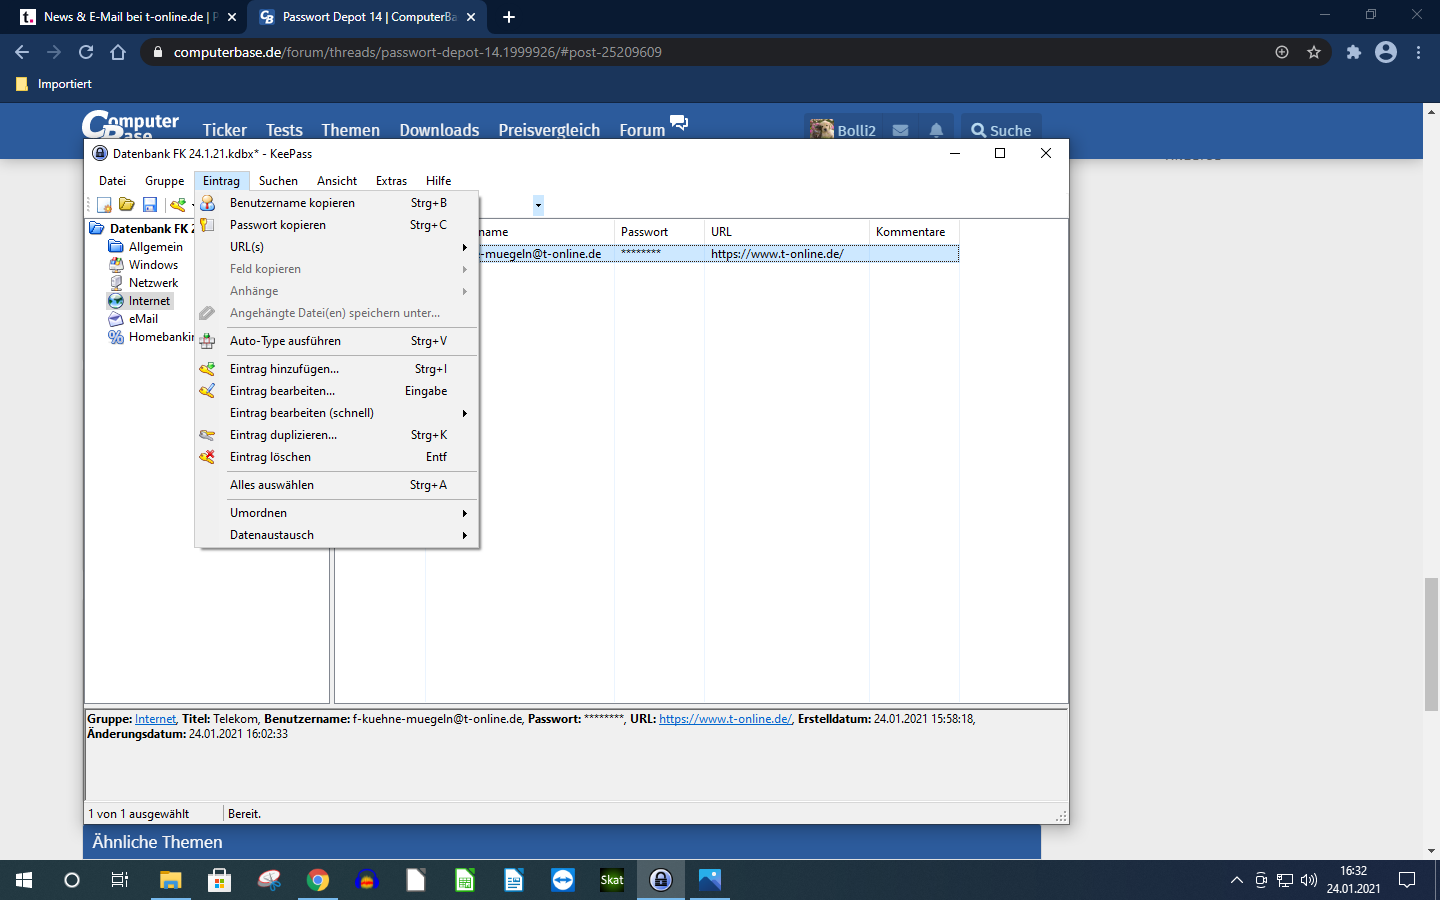
Task: Bookmark this page with the star icon
Action: click(x=1314, y=52)
